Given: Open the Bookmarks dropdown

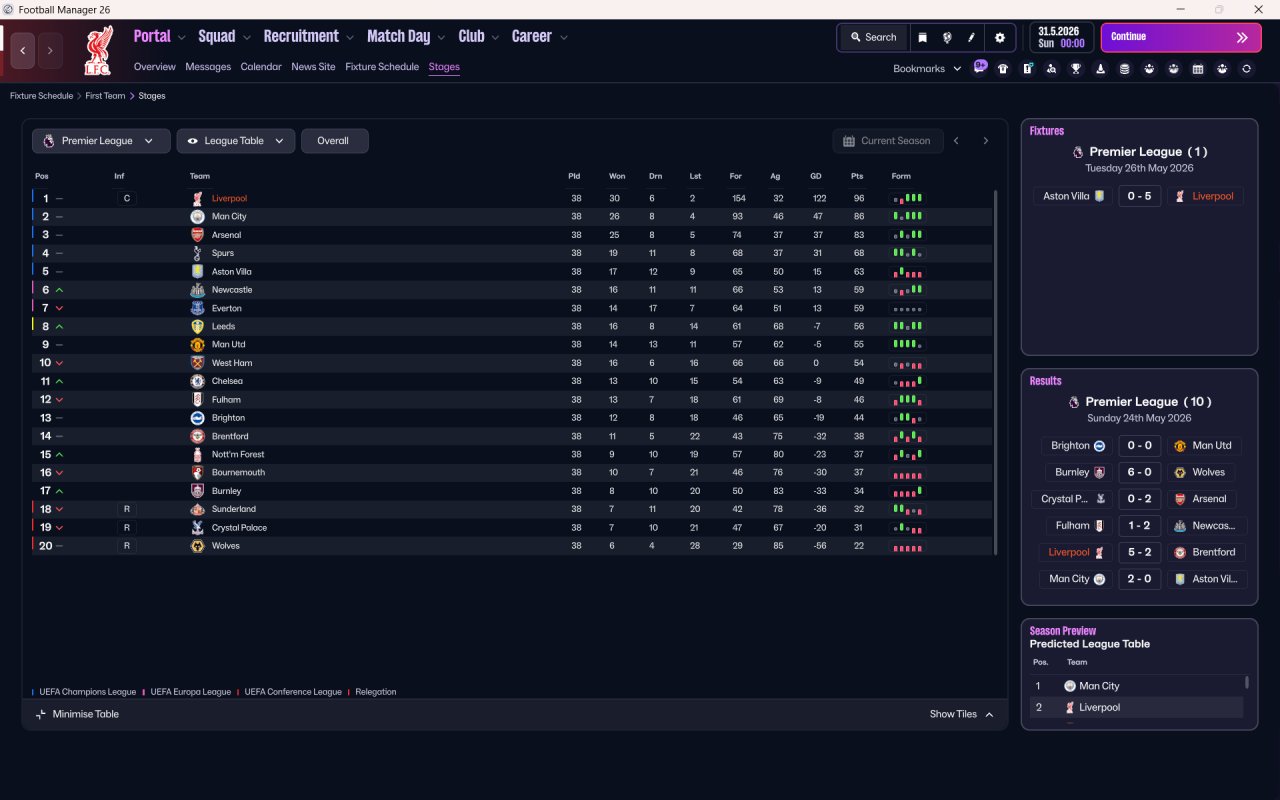Looking at the screenshot, I should click(x=927, y=69).
